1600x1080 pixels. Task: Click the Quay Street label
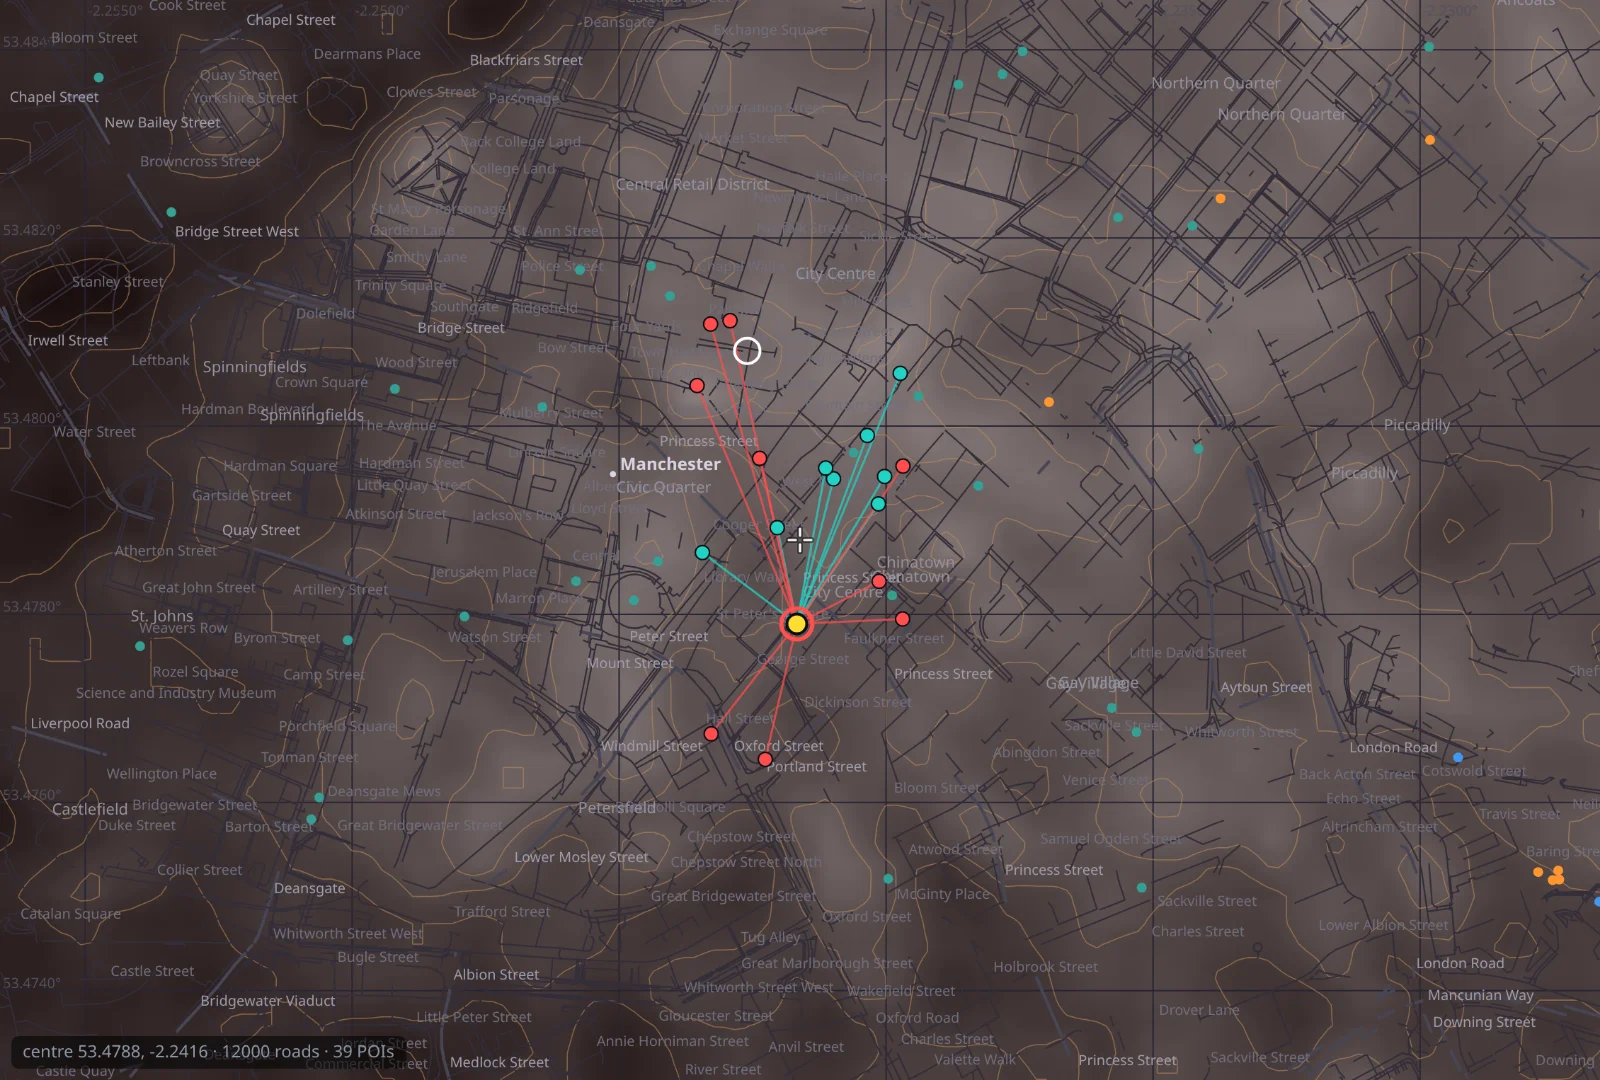click(x=261, y=530)
